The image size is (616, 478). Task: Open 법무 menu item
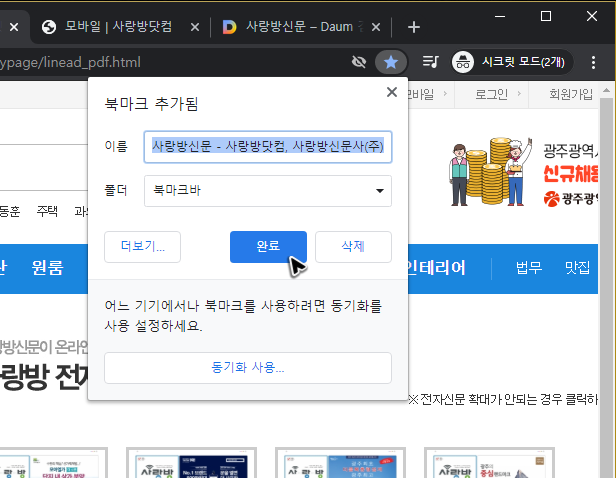(529, 268)
